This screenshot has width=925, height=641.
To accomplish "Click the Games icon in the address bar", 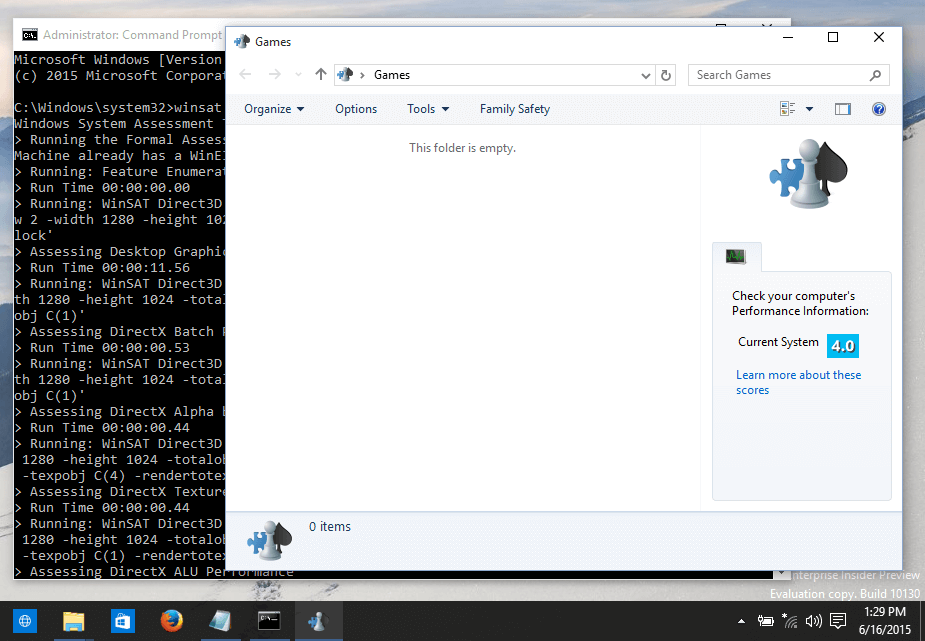I will point(345,75).
